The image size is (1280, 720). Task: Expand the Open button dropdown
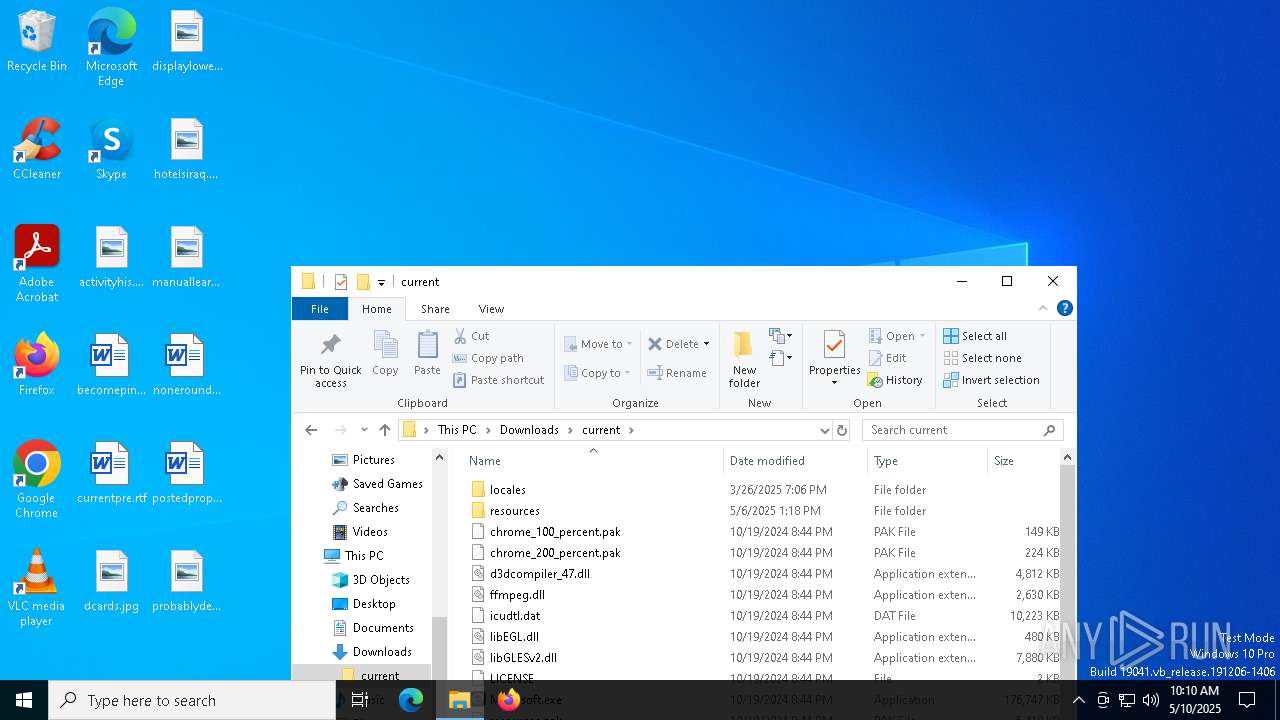click(922, 336)
